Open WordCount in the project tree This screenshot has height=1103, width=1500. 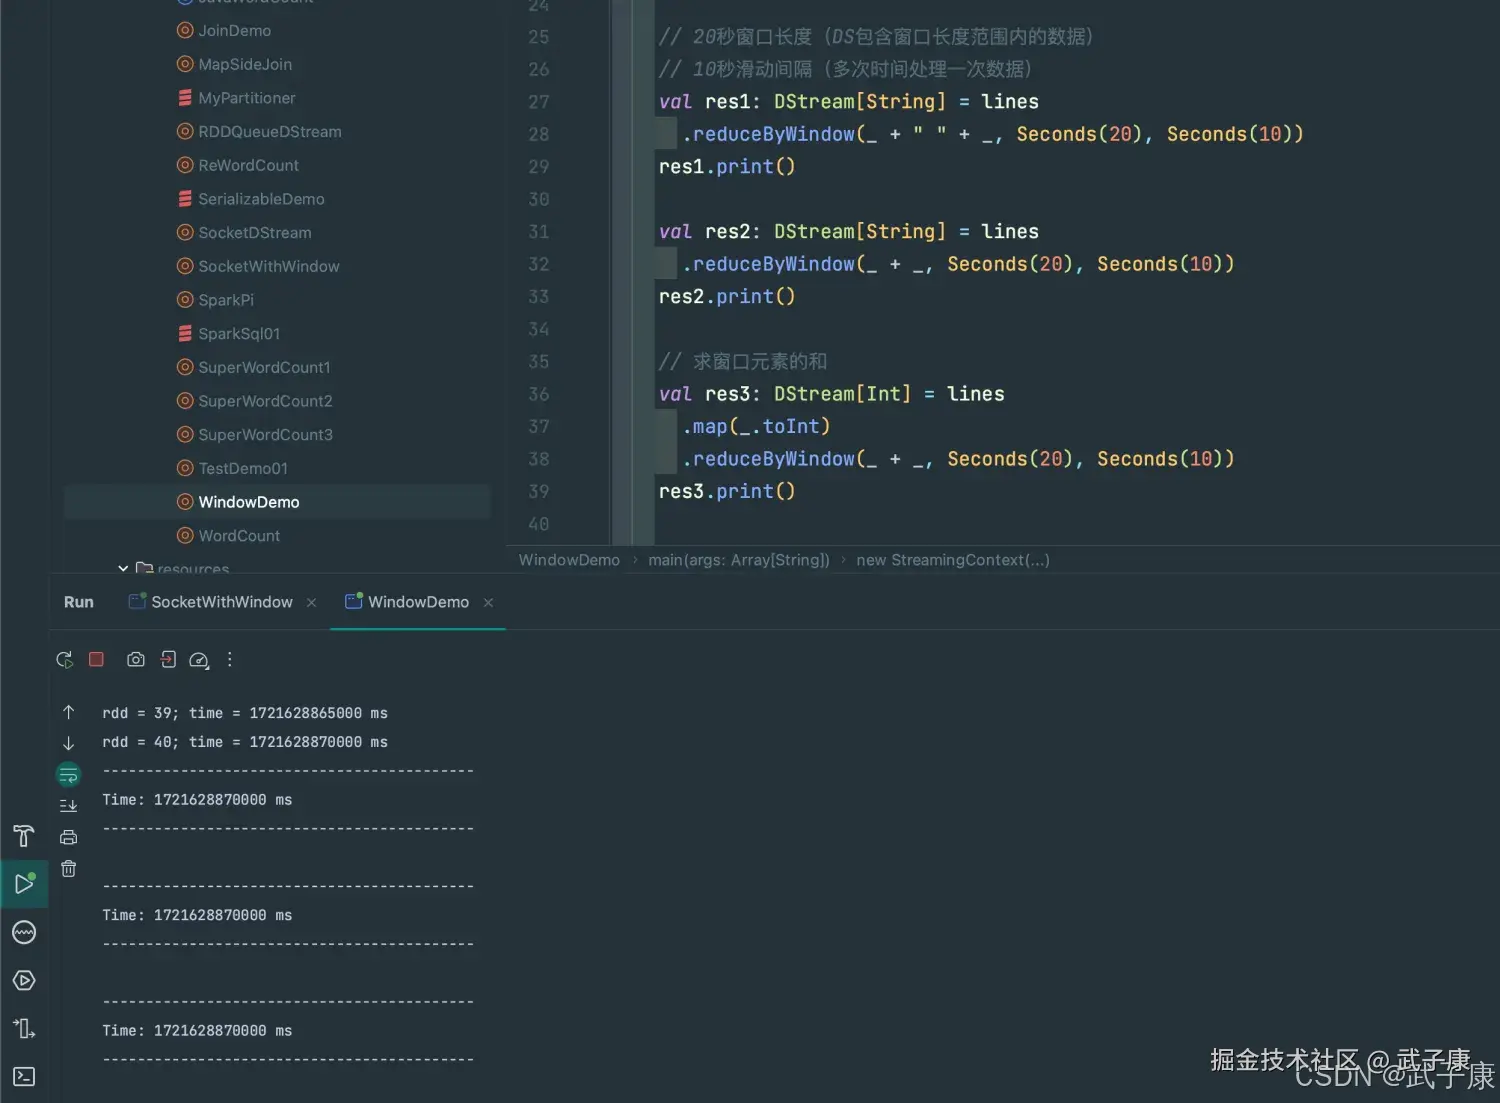coord(228,536)
